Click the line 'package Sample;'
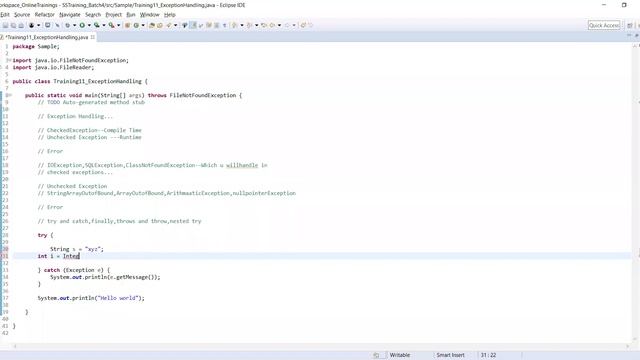Image resolution: width=640 pixels, height=360 pixels. coord(36,47)
